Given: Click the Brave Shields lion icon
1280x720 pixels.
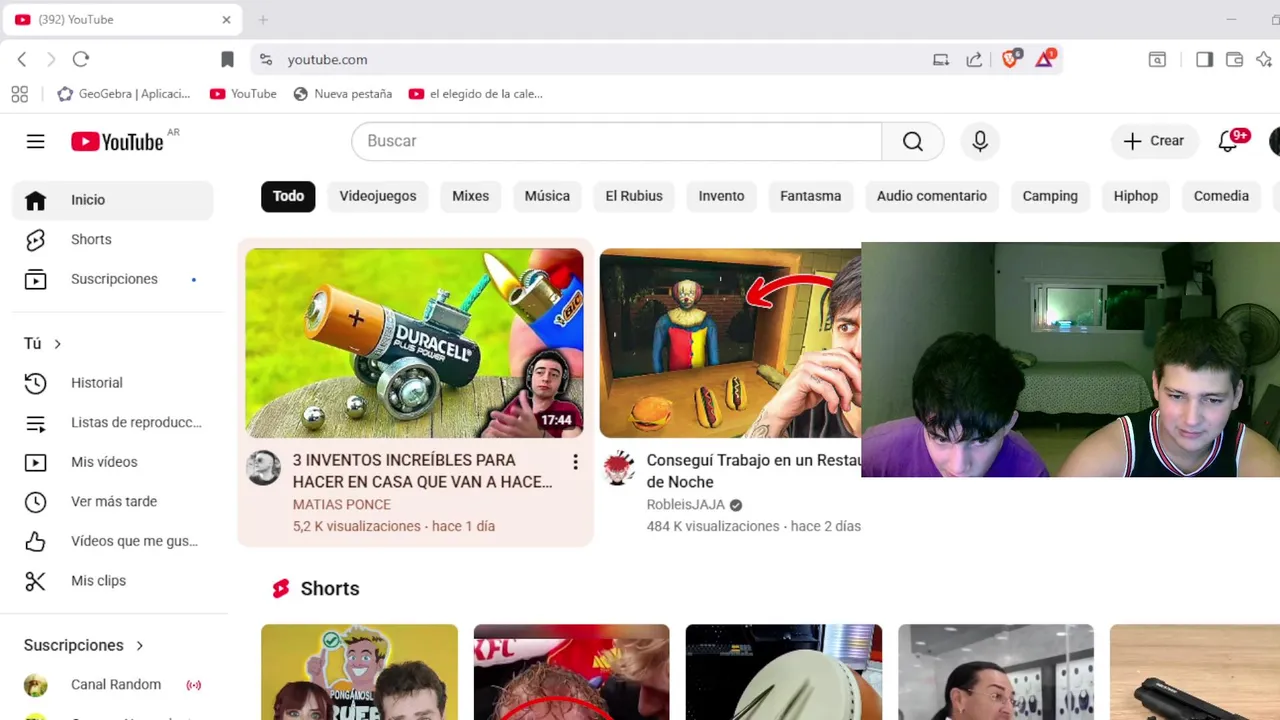Looking at the screenshot, I should 1010,60.
